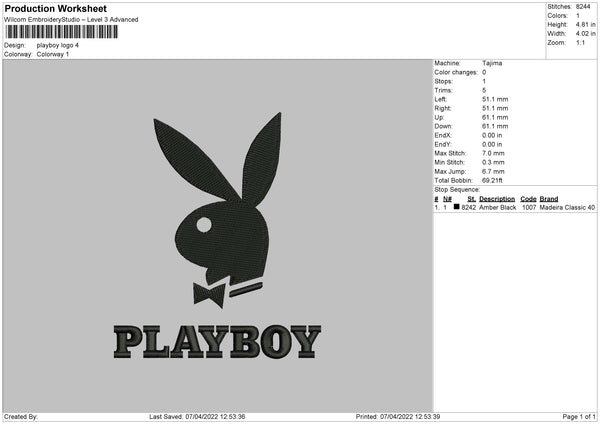Image resolution: width=600 pixels, height=424 pixels.
Task: Click Up value '61.1 mm'
Action: click(495, 117)
